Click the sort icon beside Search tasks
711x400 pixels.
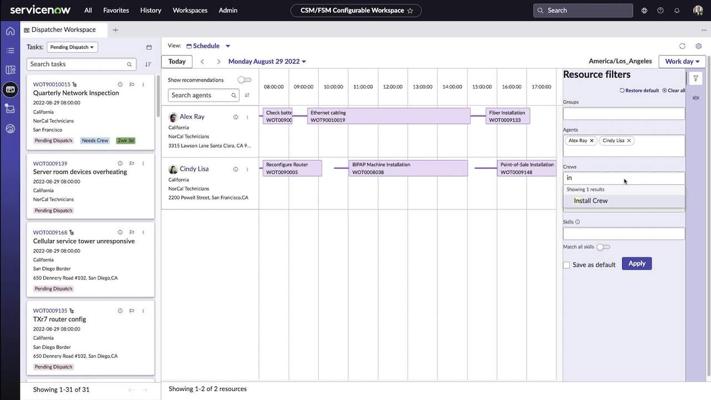point(148,64)
